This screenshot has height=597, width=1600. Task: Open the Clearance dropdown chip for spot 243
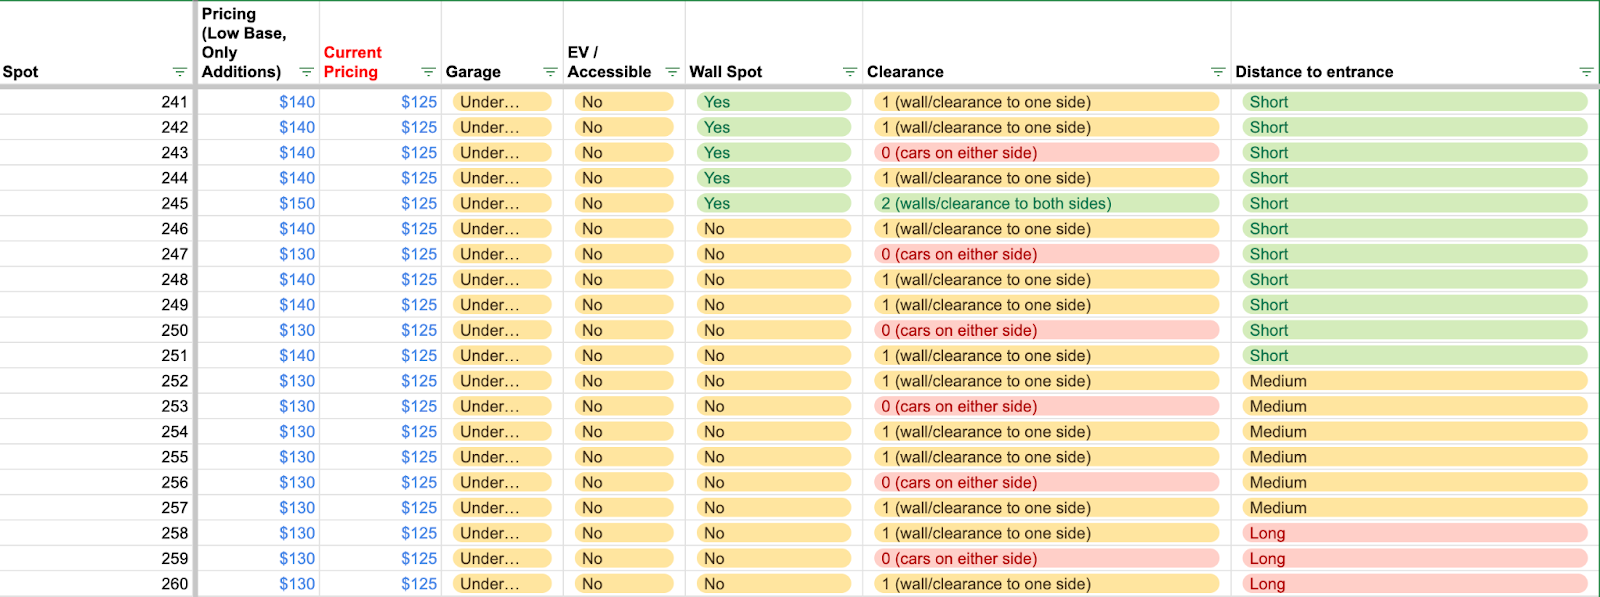point(1046,153)
